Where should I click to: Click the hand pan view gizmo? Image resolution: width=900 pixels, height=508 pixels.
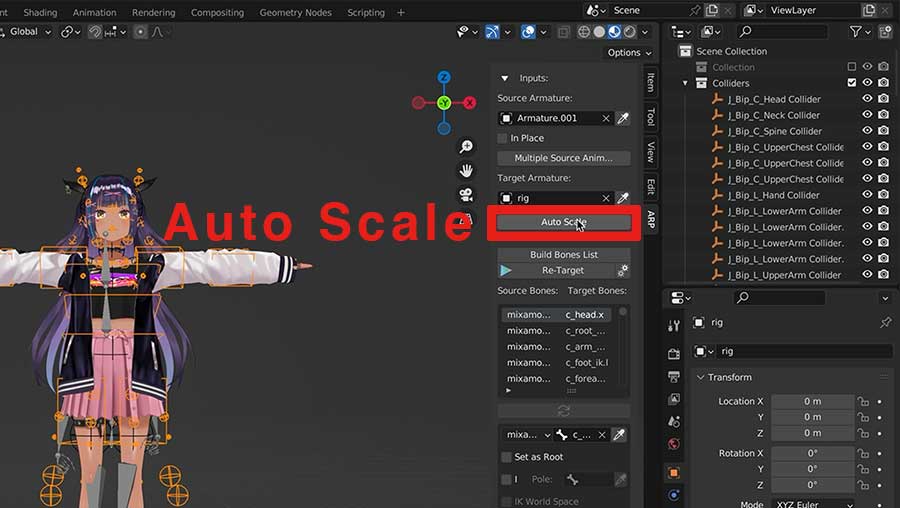point(466,170)
